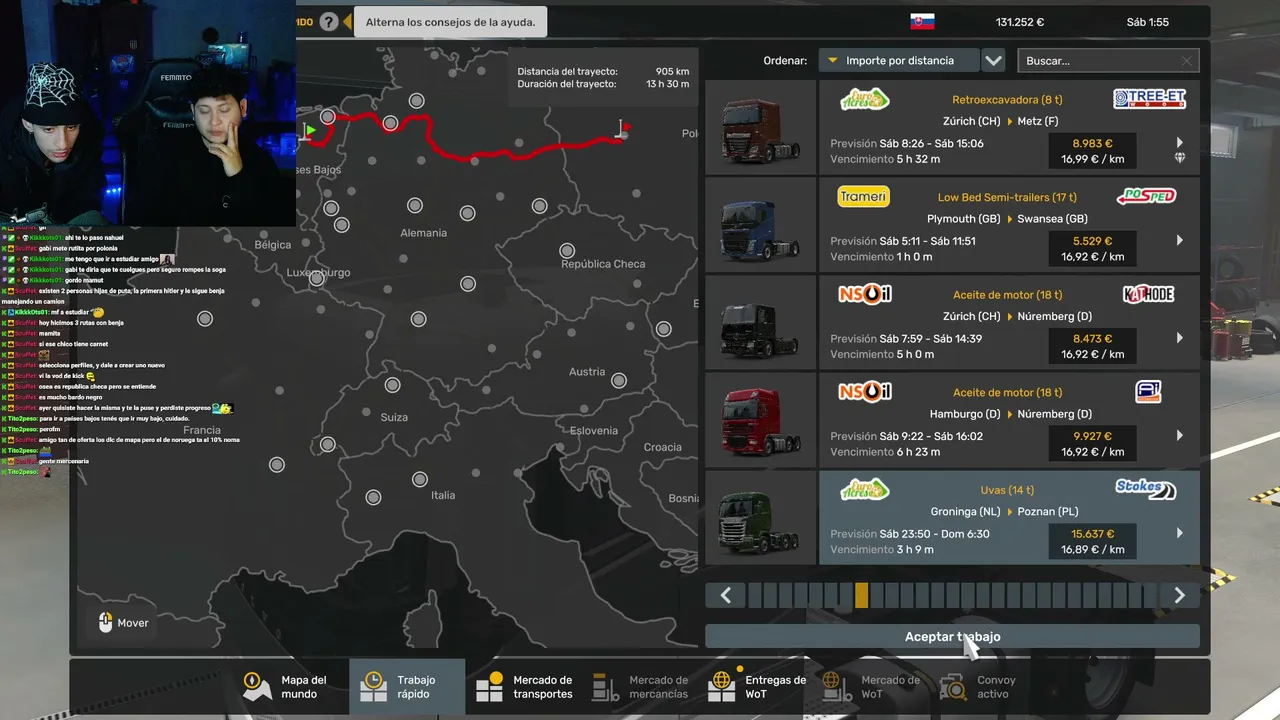
Task: Select the red truck thumbnail for Hamburgo job
Action: (761, 420)
